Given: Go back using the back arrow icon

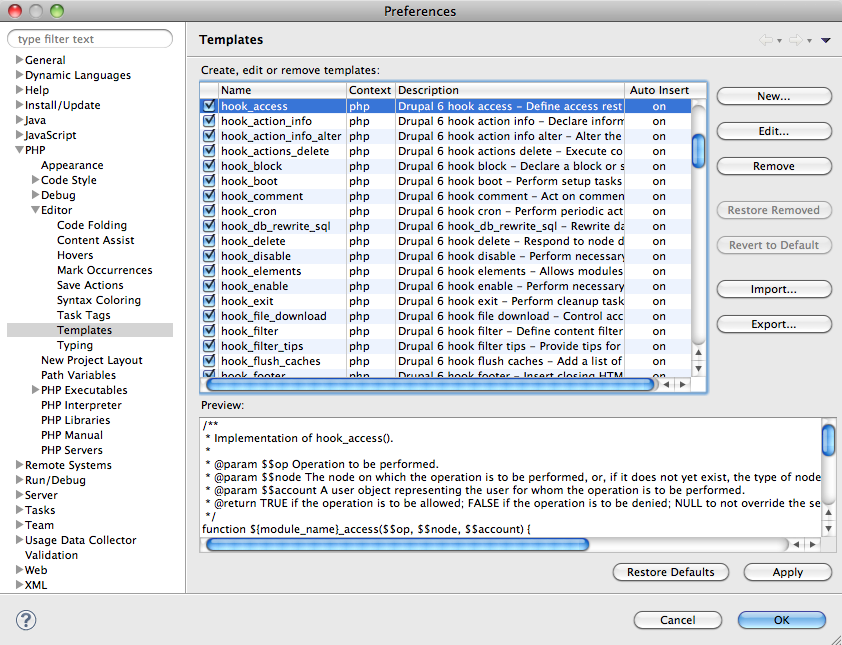Looking at the screenshot, I should 766,40.
